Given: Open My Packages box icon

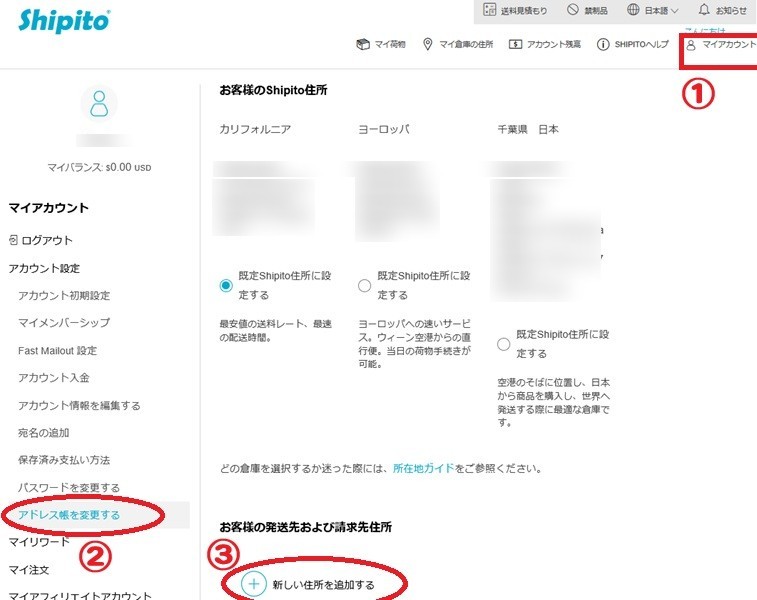Looking at the screenshot, I should click(363, 44).
